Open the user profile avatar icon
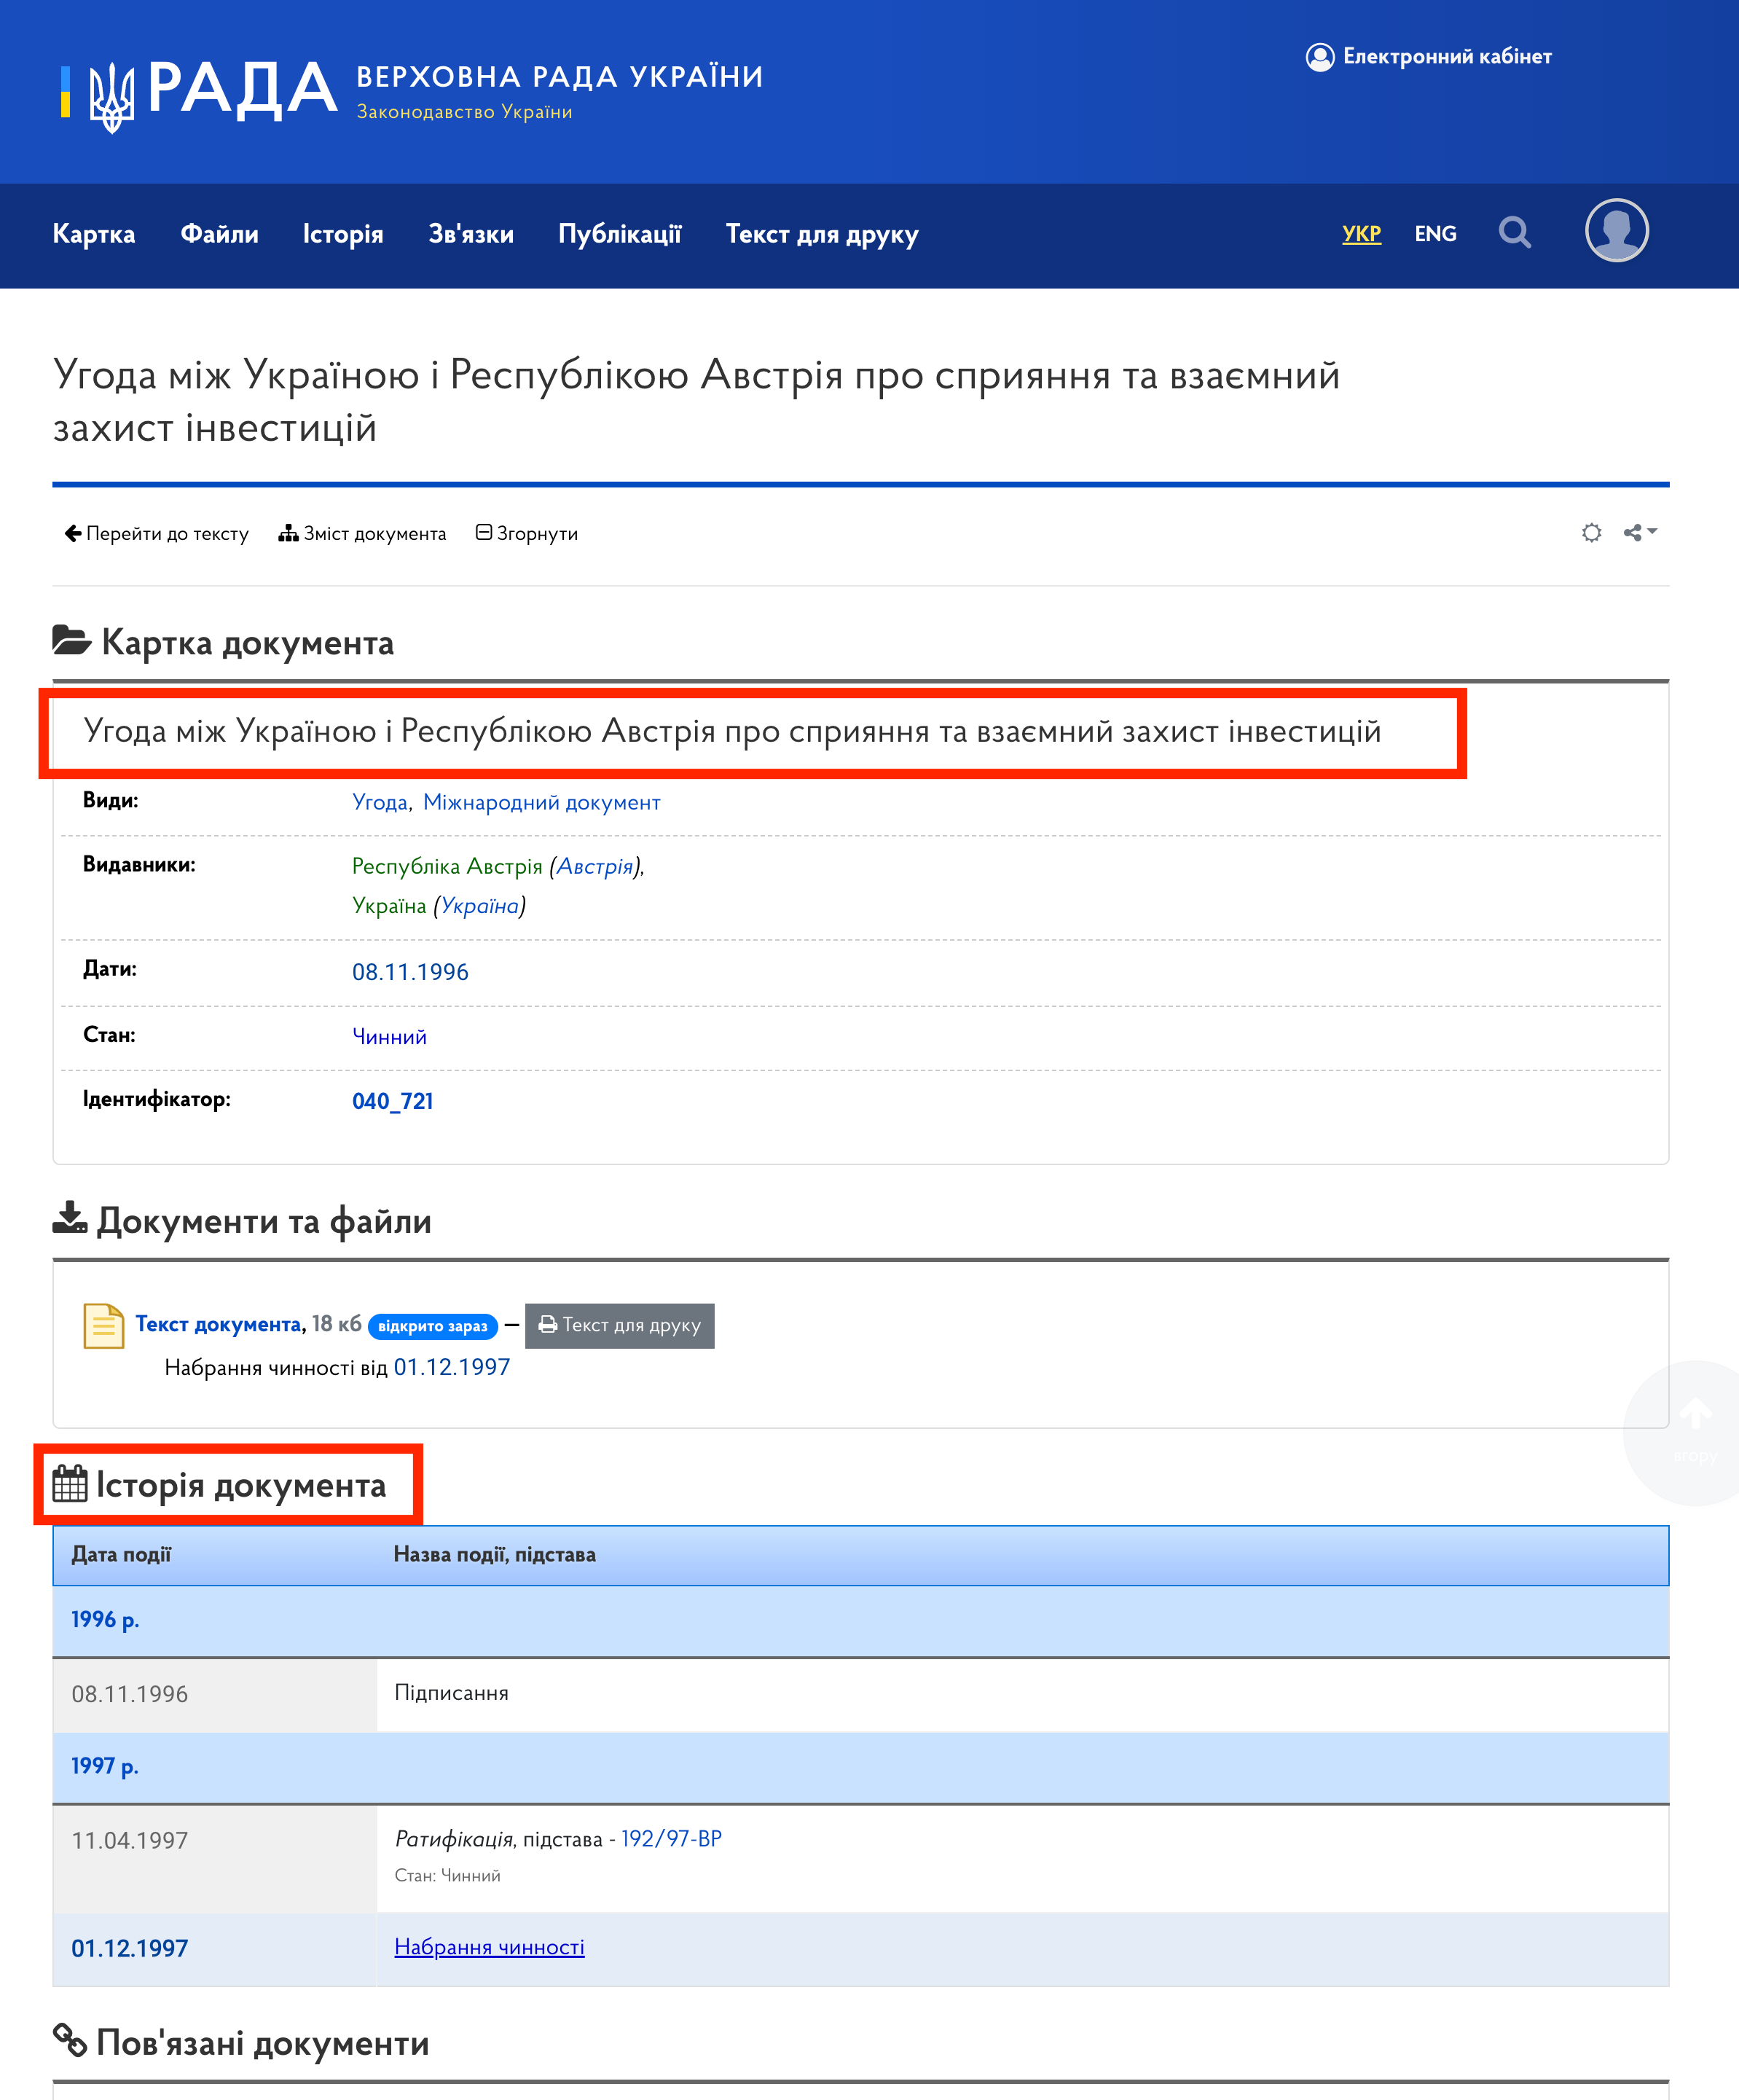1739x2100 pixels. coord(1616,231)
